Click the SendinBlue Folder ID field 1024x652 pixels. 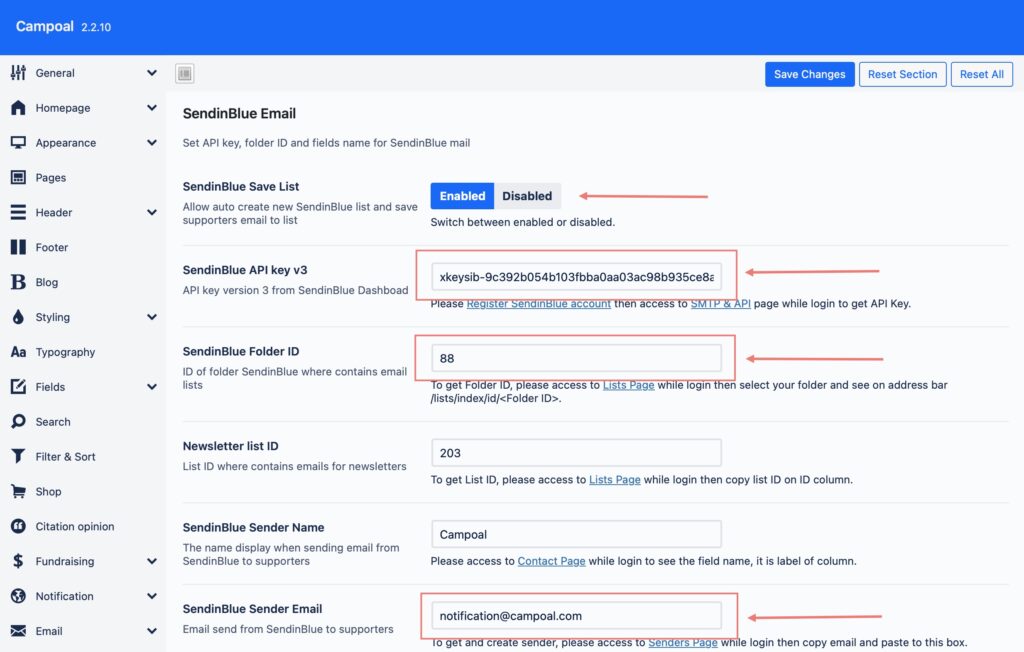coord(576,358)
